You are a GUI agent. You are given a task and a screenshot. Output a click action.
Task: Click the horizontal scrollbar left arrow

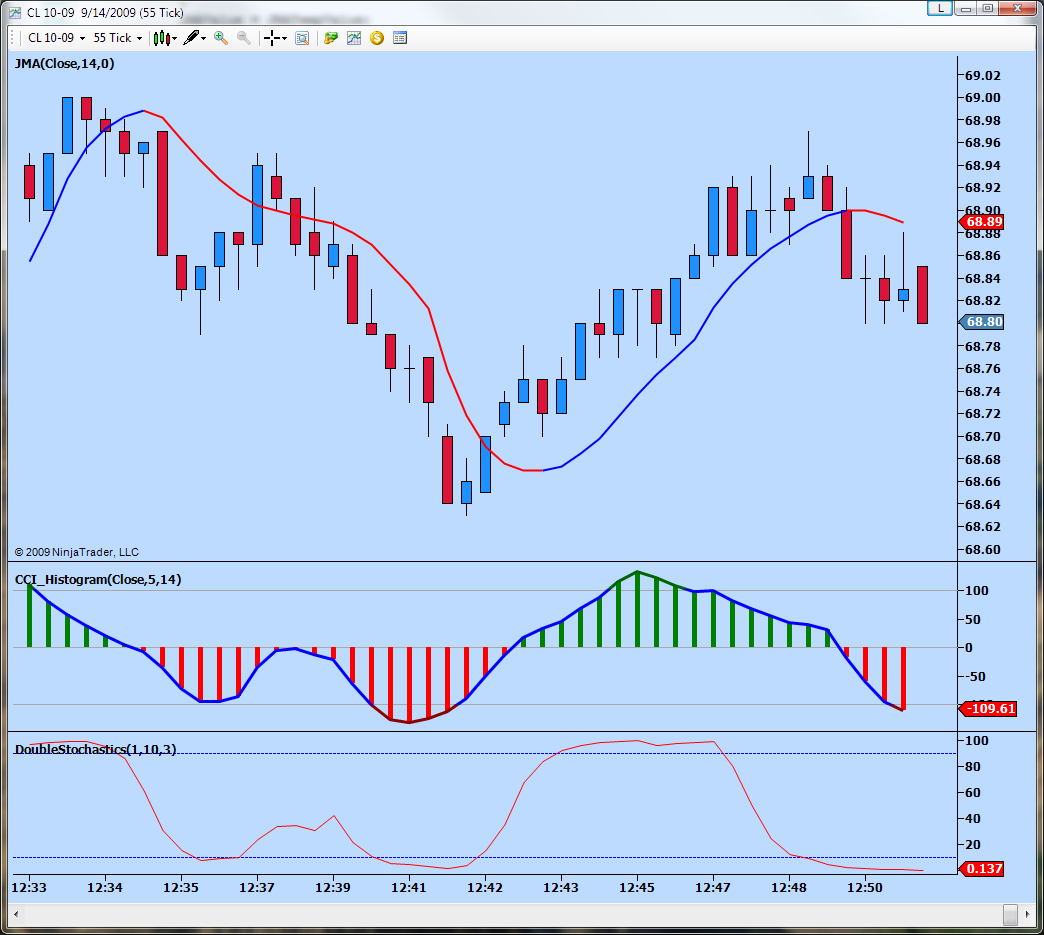point(16,914)
